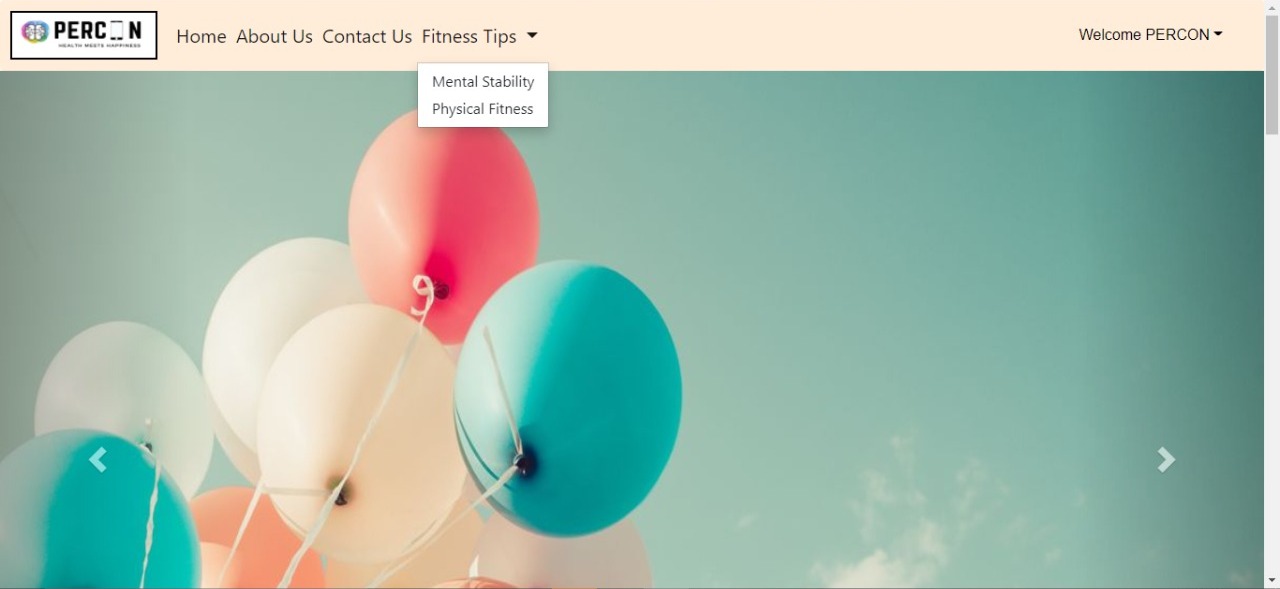Screen dimensions: 1280x589
Task: Click the phone-shaped O in the PERCON logo
Action: [x=115, y=31]
